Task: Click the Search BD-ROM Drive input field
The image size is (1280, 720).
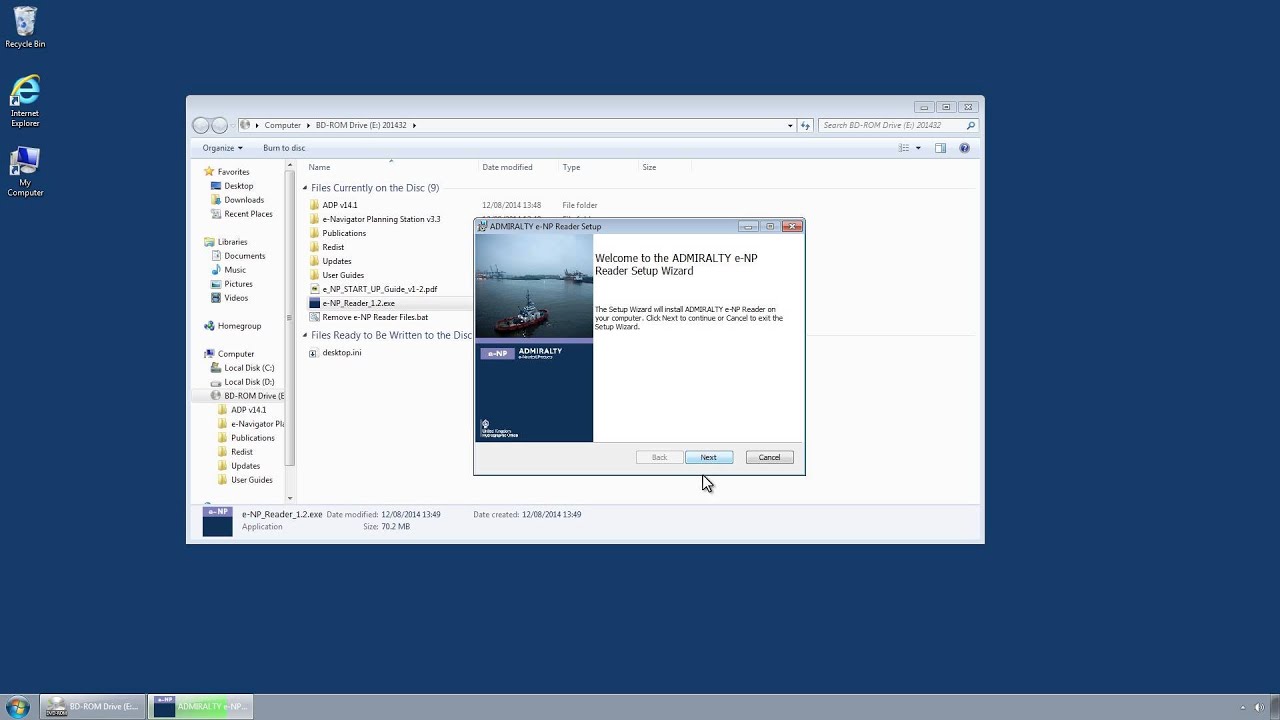Action: [890, 125]
